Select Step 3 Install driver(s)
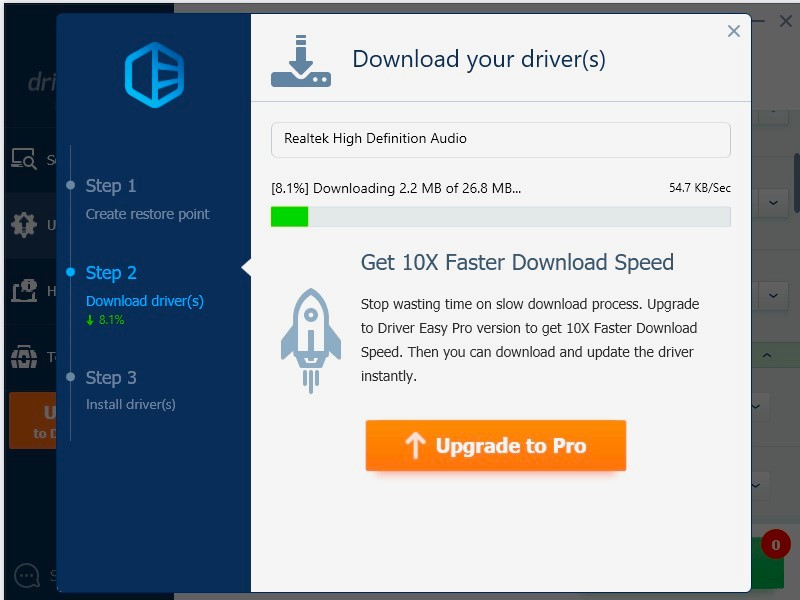The width and height of the screenshot is (800, 600). tap(131, 390)
